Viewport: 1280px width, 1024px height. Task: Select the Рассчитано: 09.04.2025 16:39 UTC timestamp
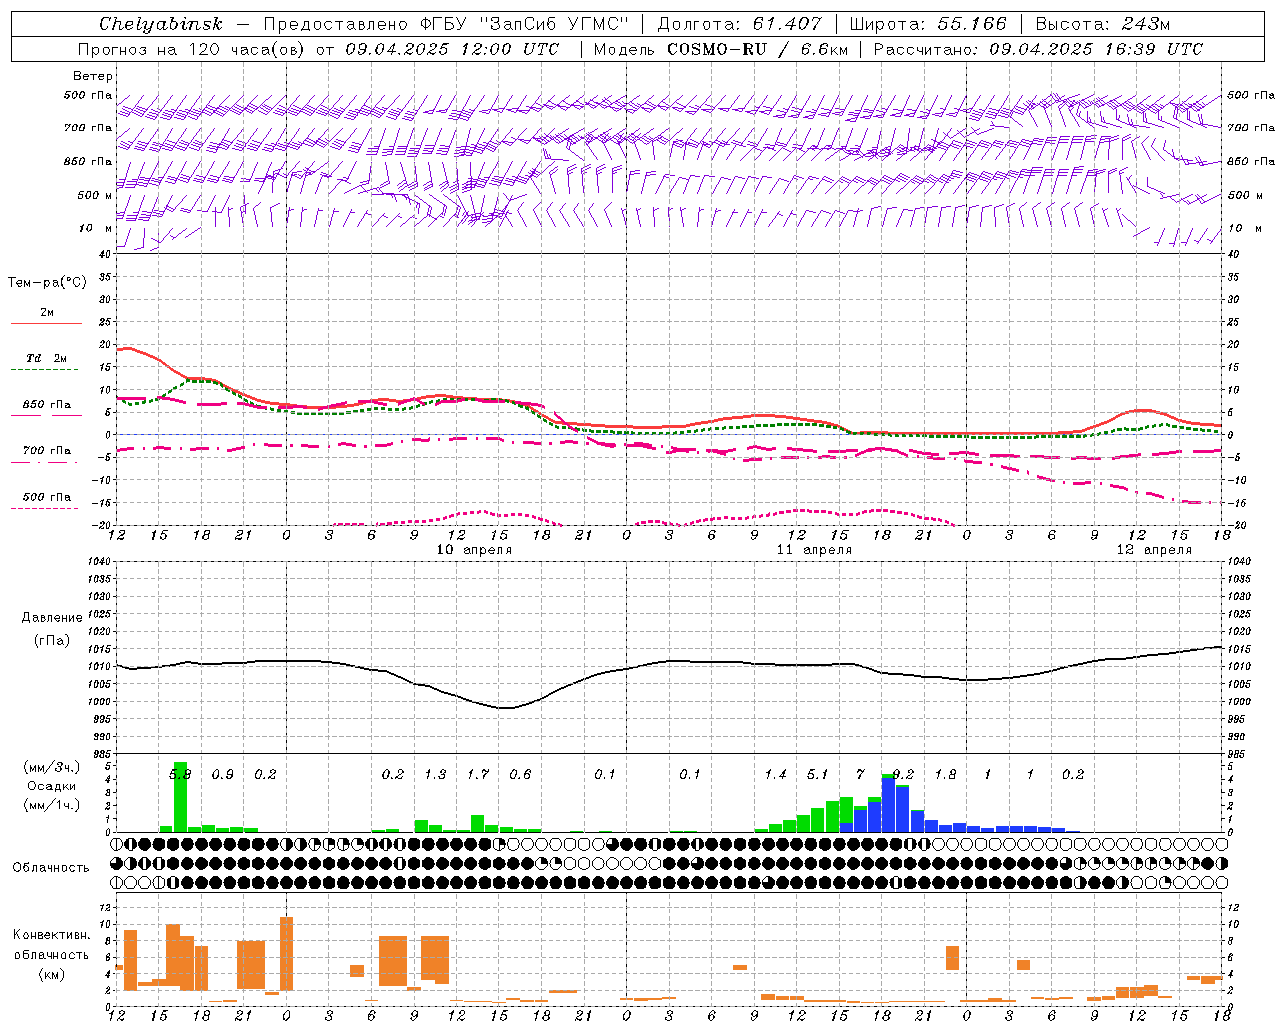1037,49
